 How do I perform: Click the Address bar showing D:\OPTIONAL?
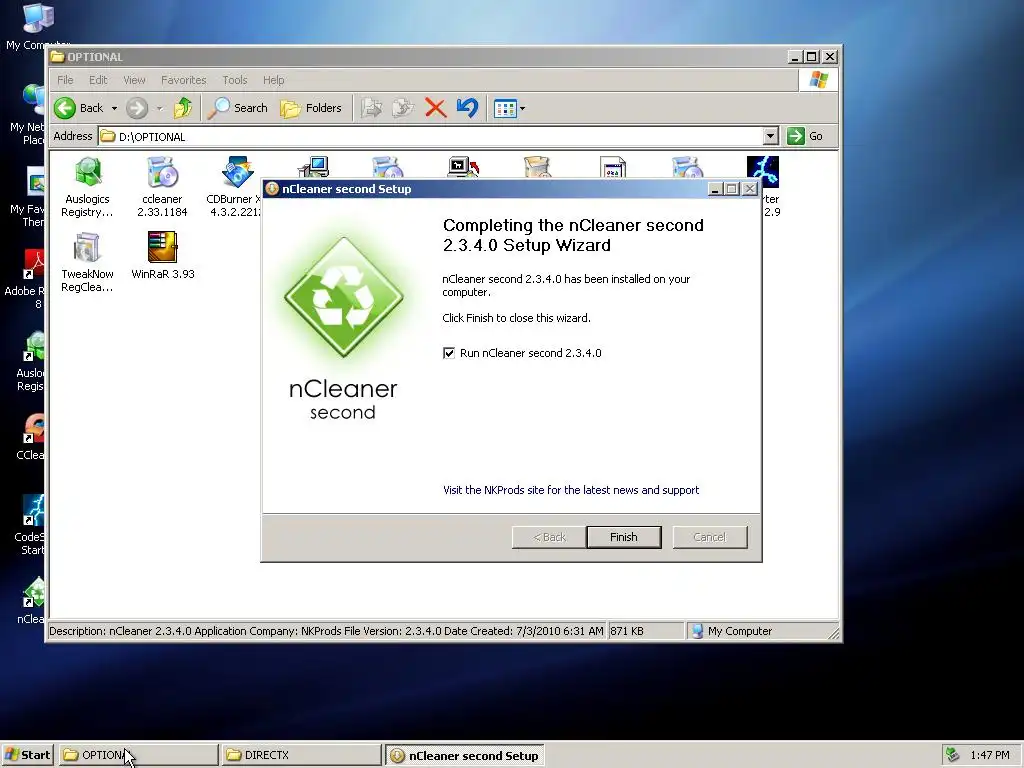(x=430, y=136)
